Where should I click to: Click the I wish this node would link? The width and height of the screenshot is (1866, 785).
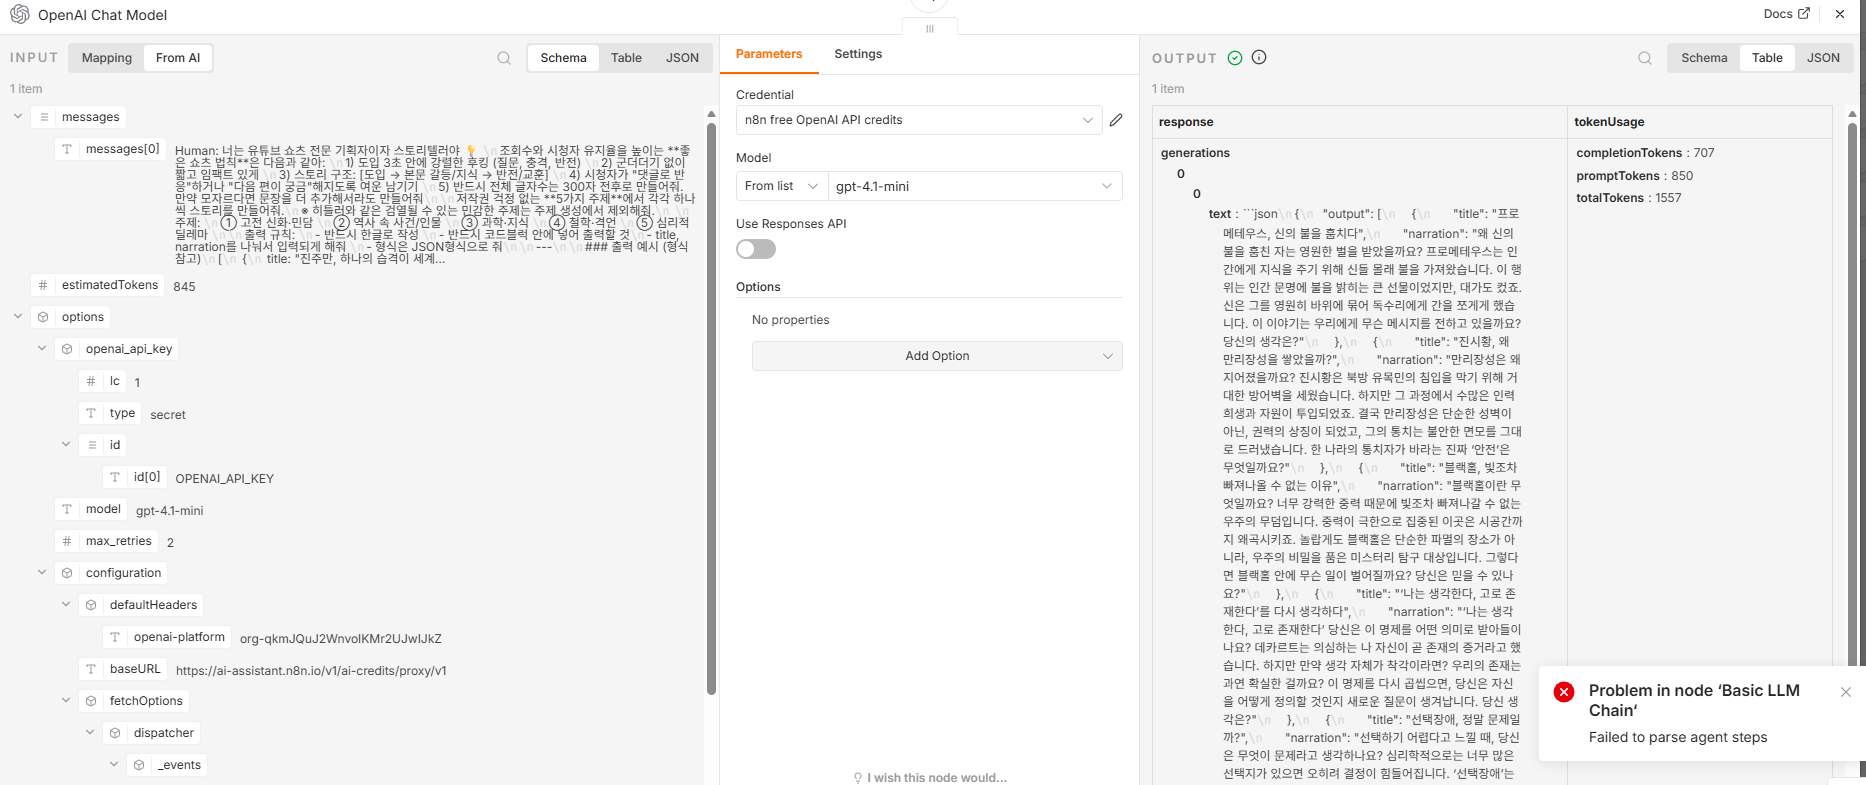[929, 777]
